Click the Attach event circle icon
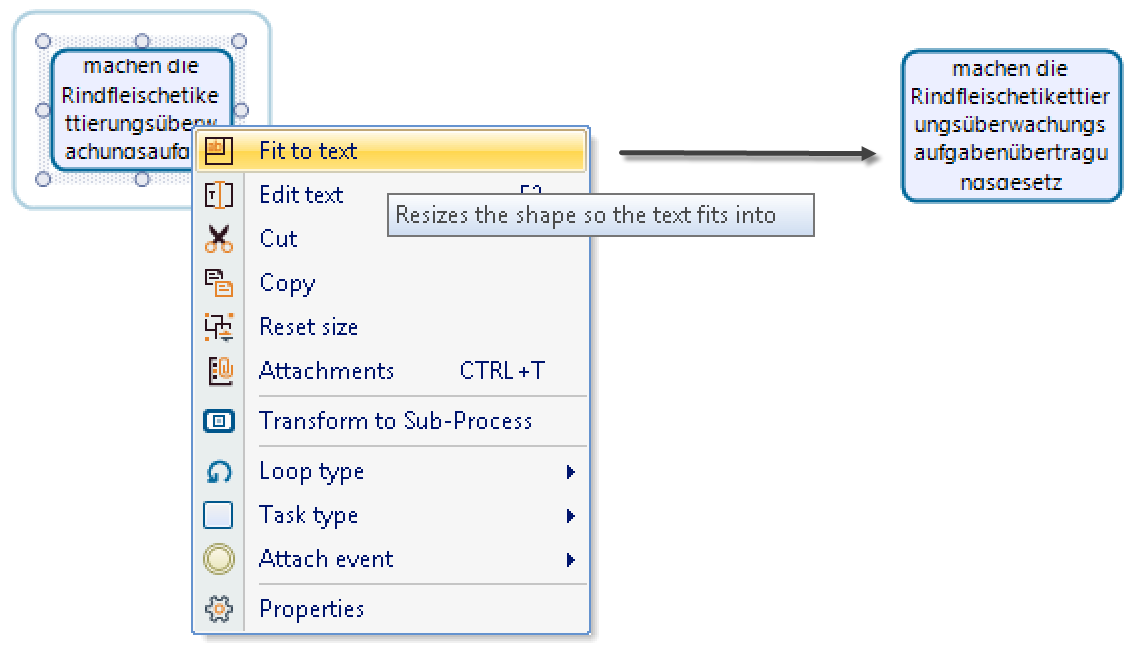This screenshot has height=648, width=1142. coord(218,559)
